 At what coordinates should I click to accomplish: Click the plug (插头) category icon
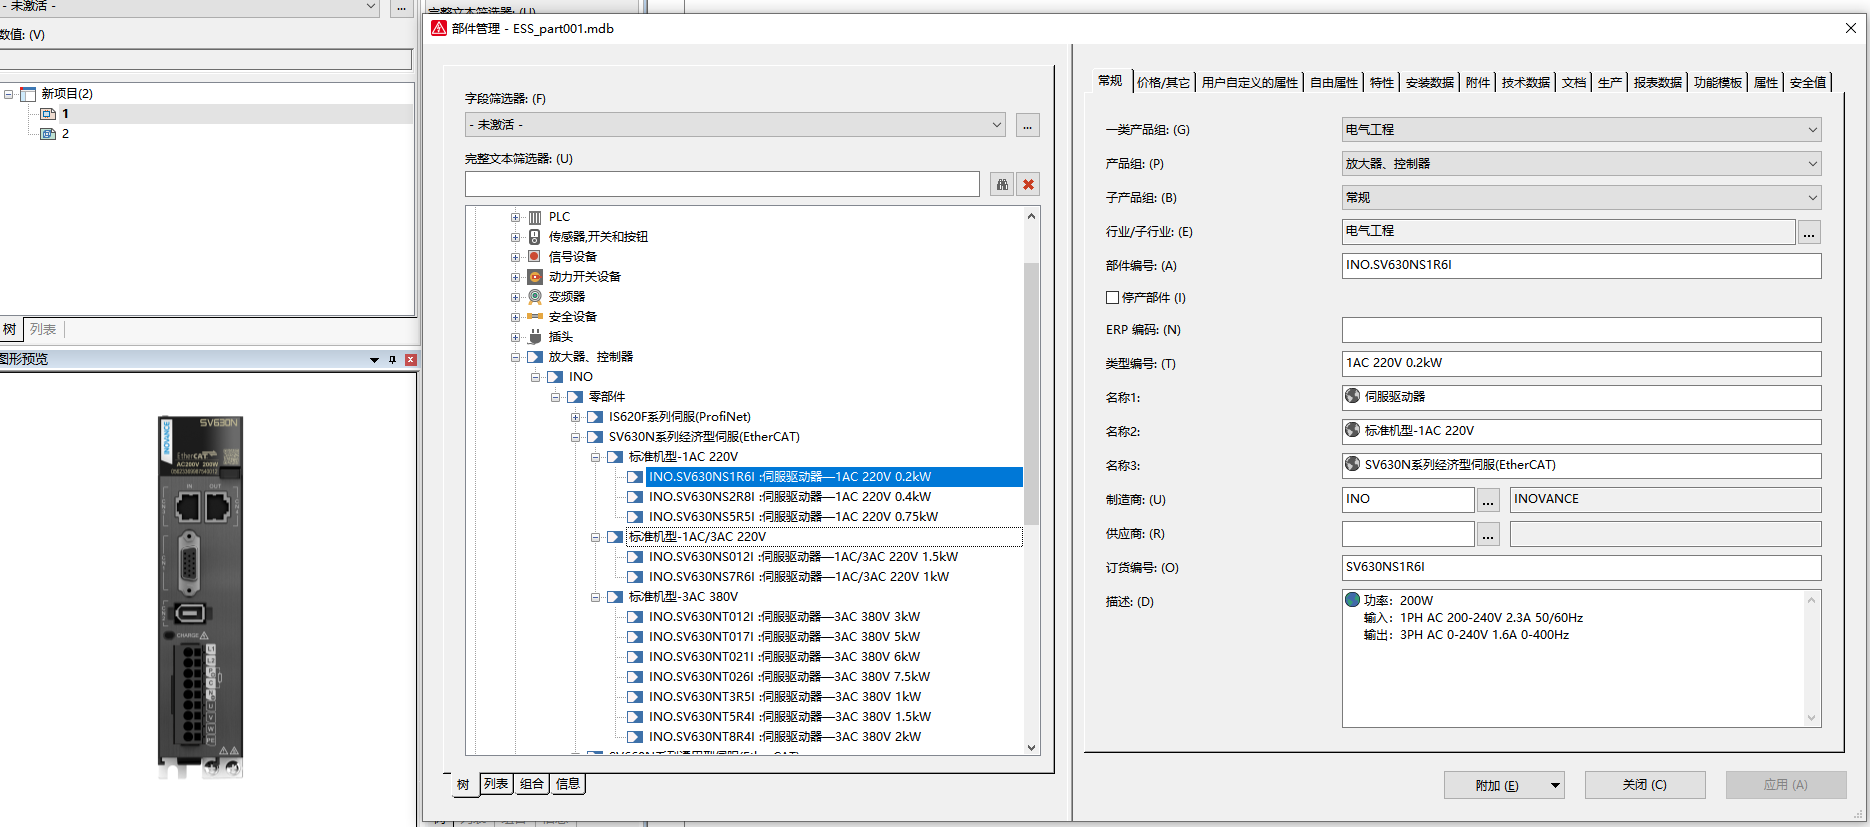(535, 337)
